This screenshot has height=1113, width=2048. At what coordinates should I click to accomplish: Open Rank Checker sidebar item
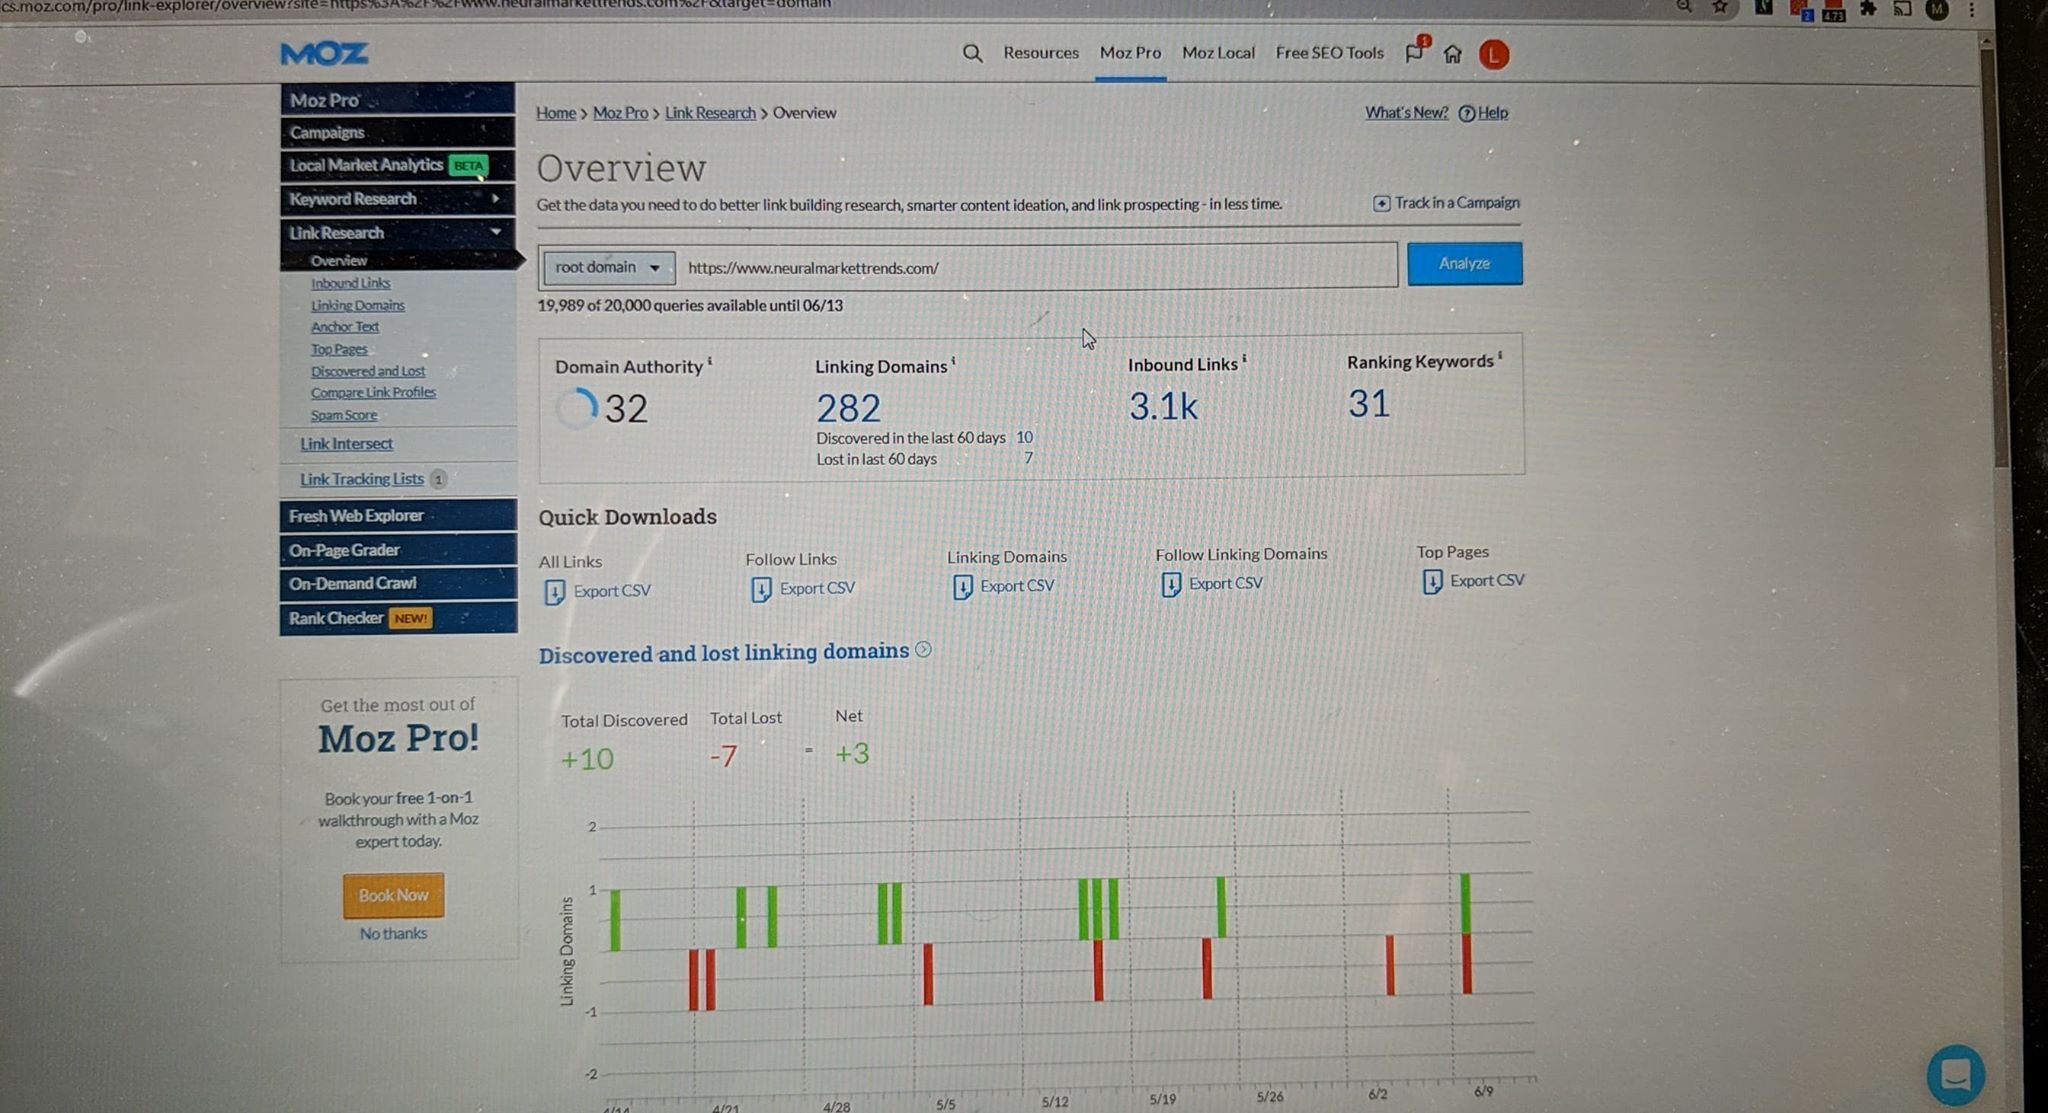point(398,618)
